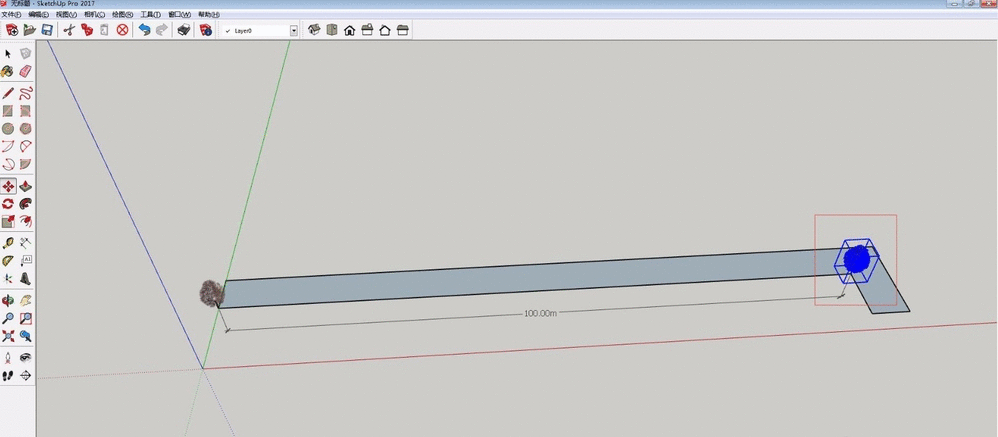Switch to Top view using toolbar icon
The height and width of the screenshot is (437, 998).
(x=331, y=31)
